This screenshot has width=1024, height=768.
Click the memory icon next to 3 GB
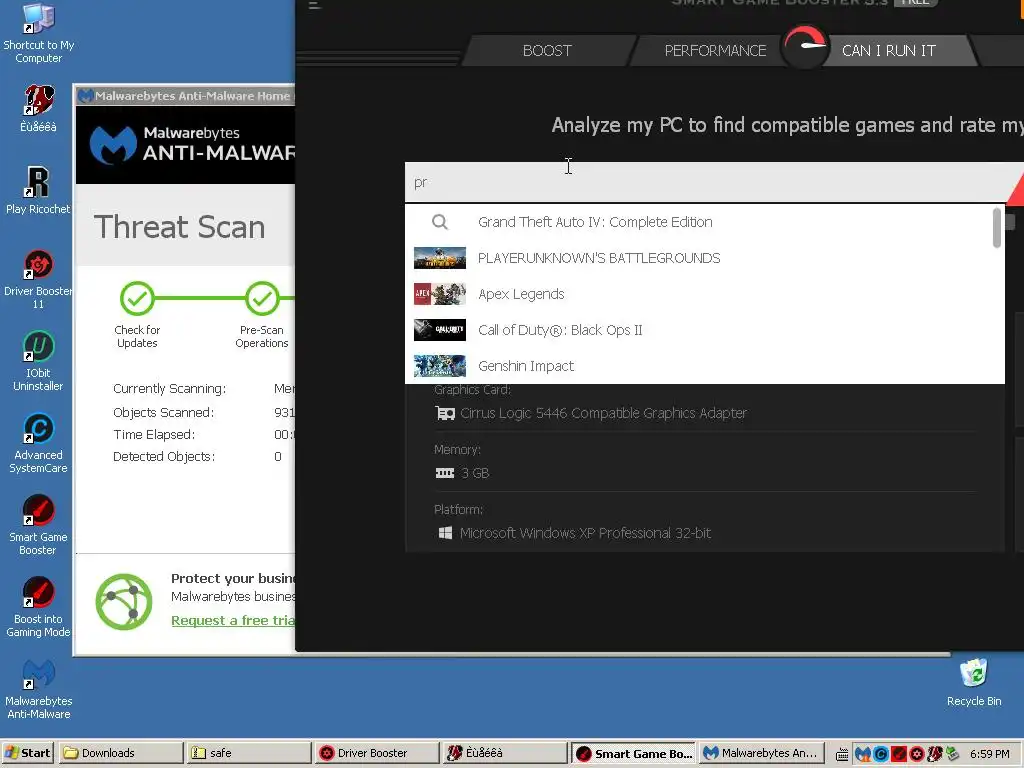445,473
